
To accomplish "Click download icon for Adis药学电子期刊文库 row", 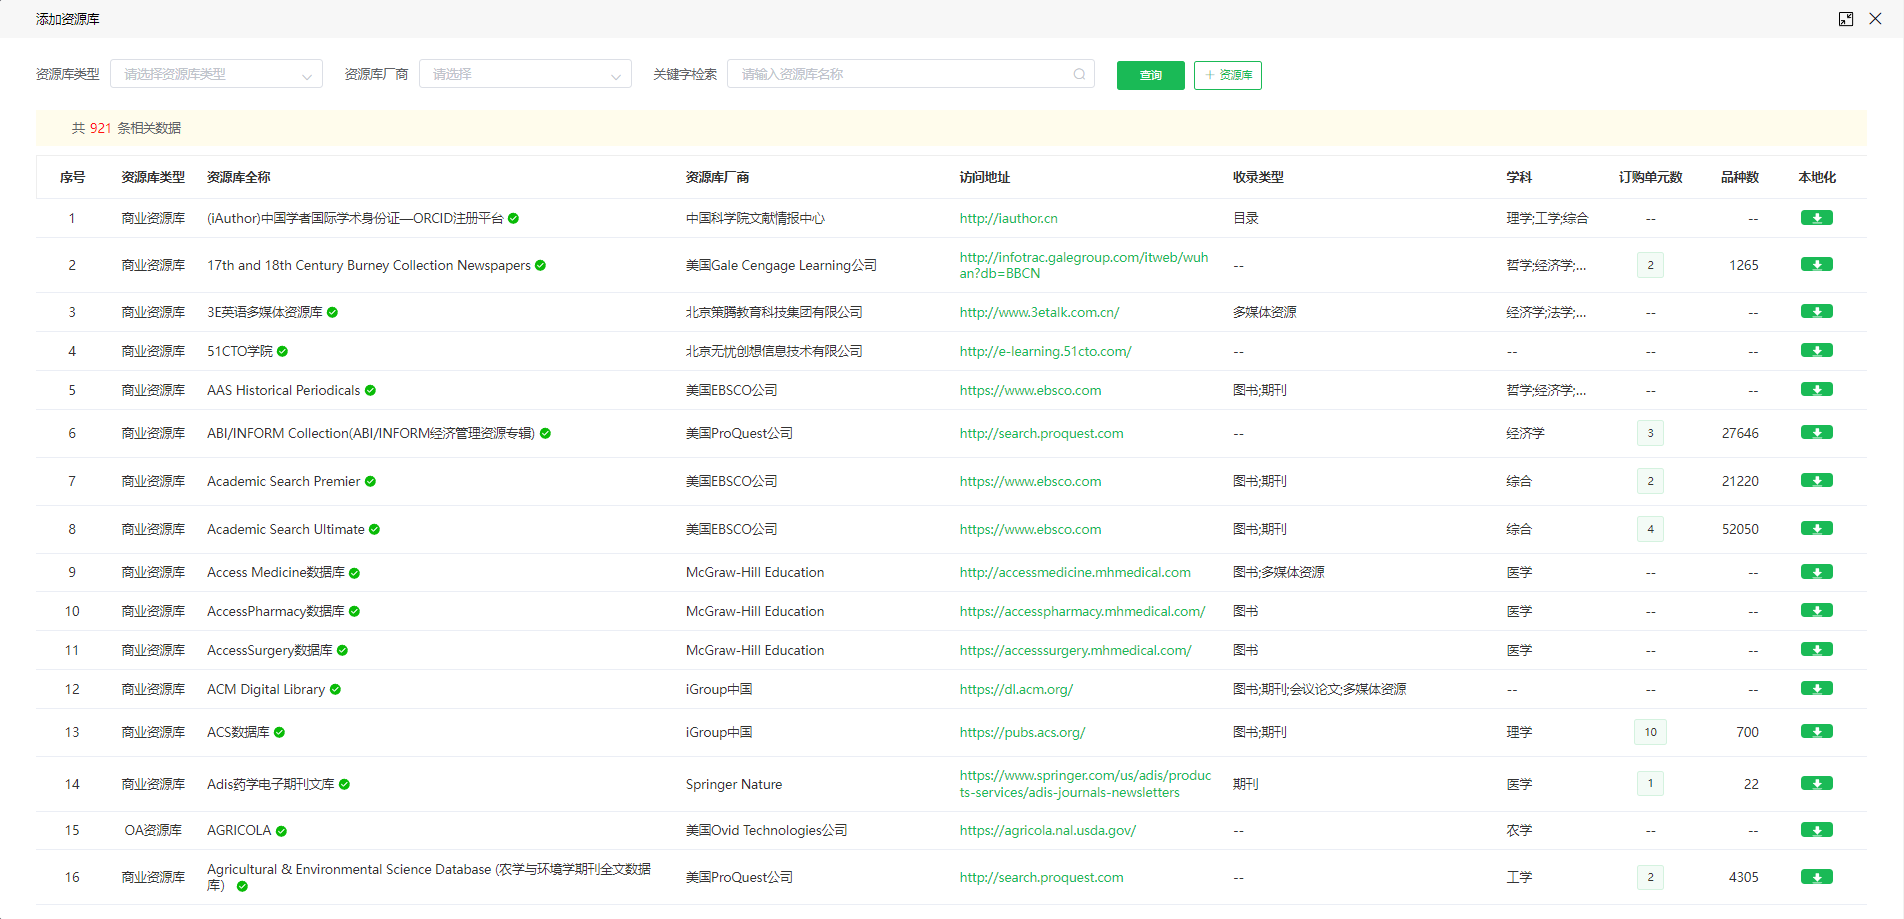I will (1816, 784).
